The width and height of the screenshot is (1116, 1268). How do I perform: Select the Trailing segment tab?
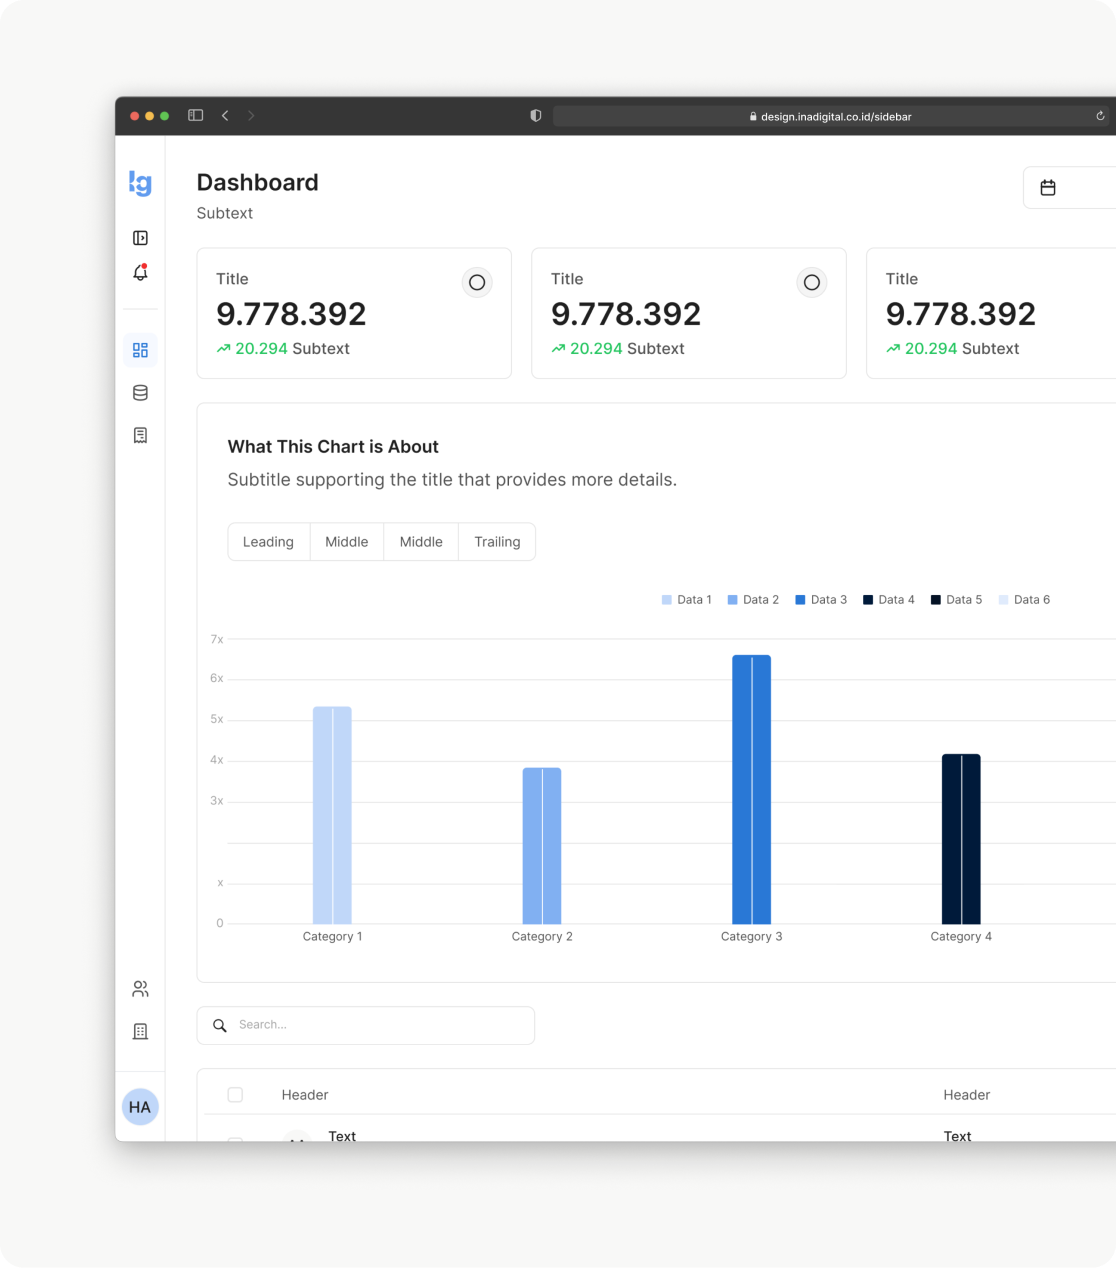pos(497,542)
